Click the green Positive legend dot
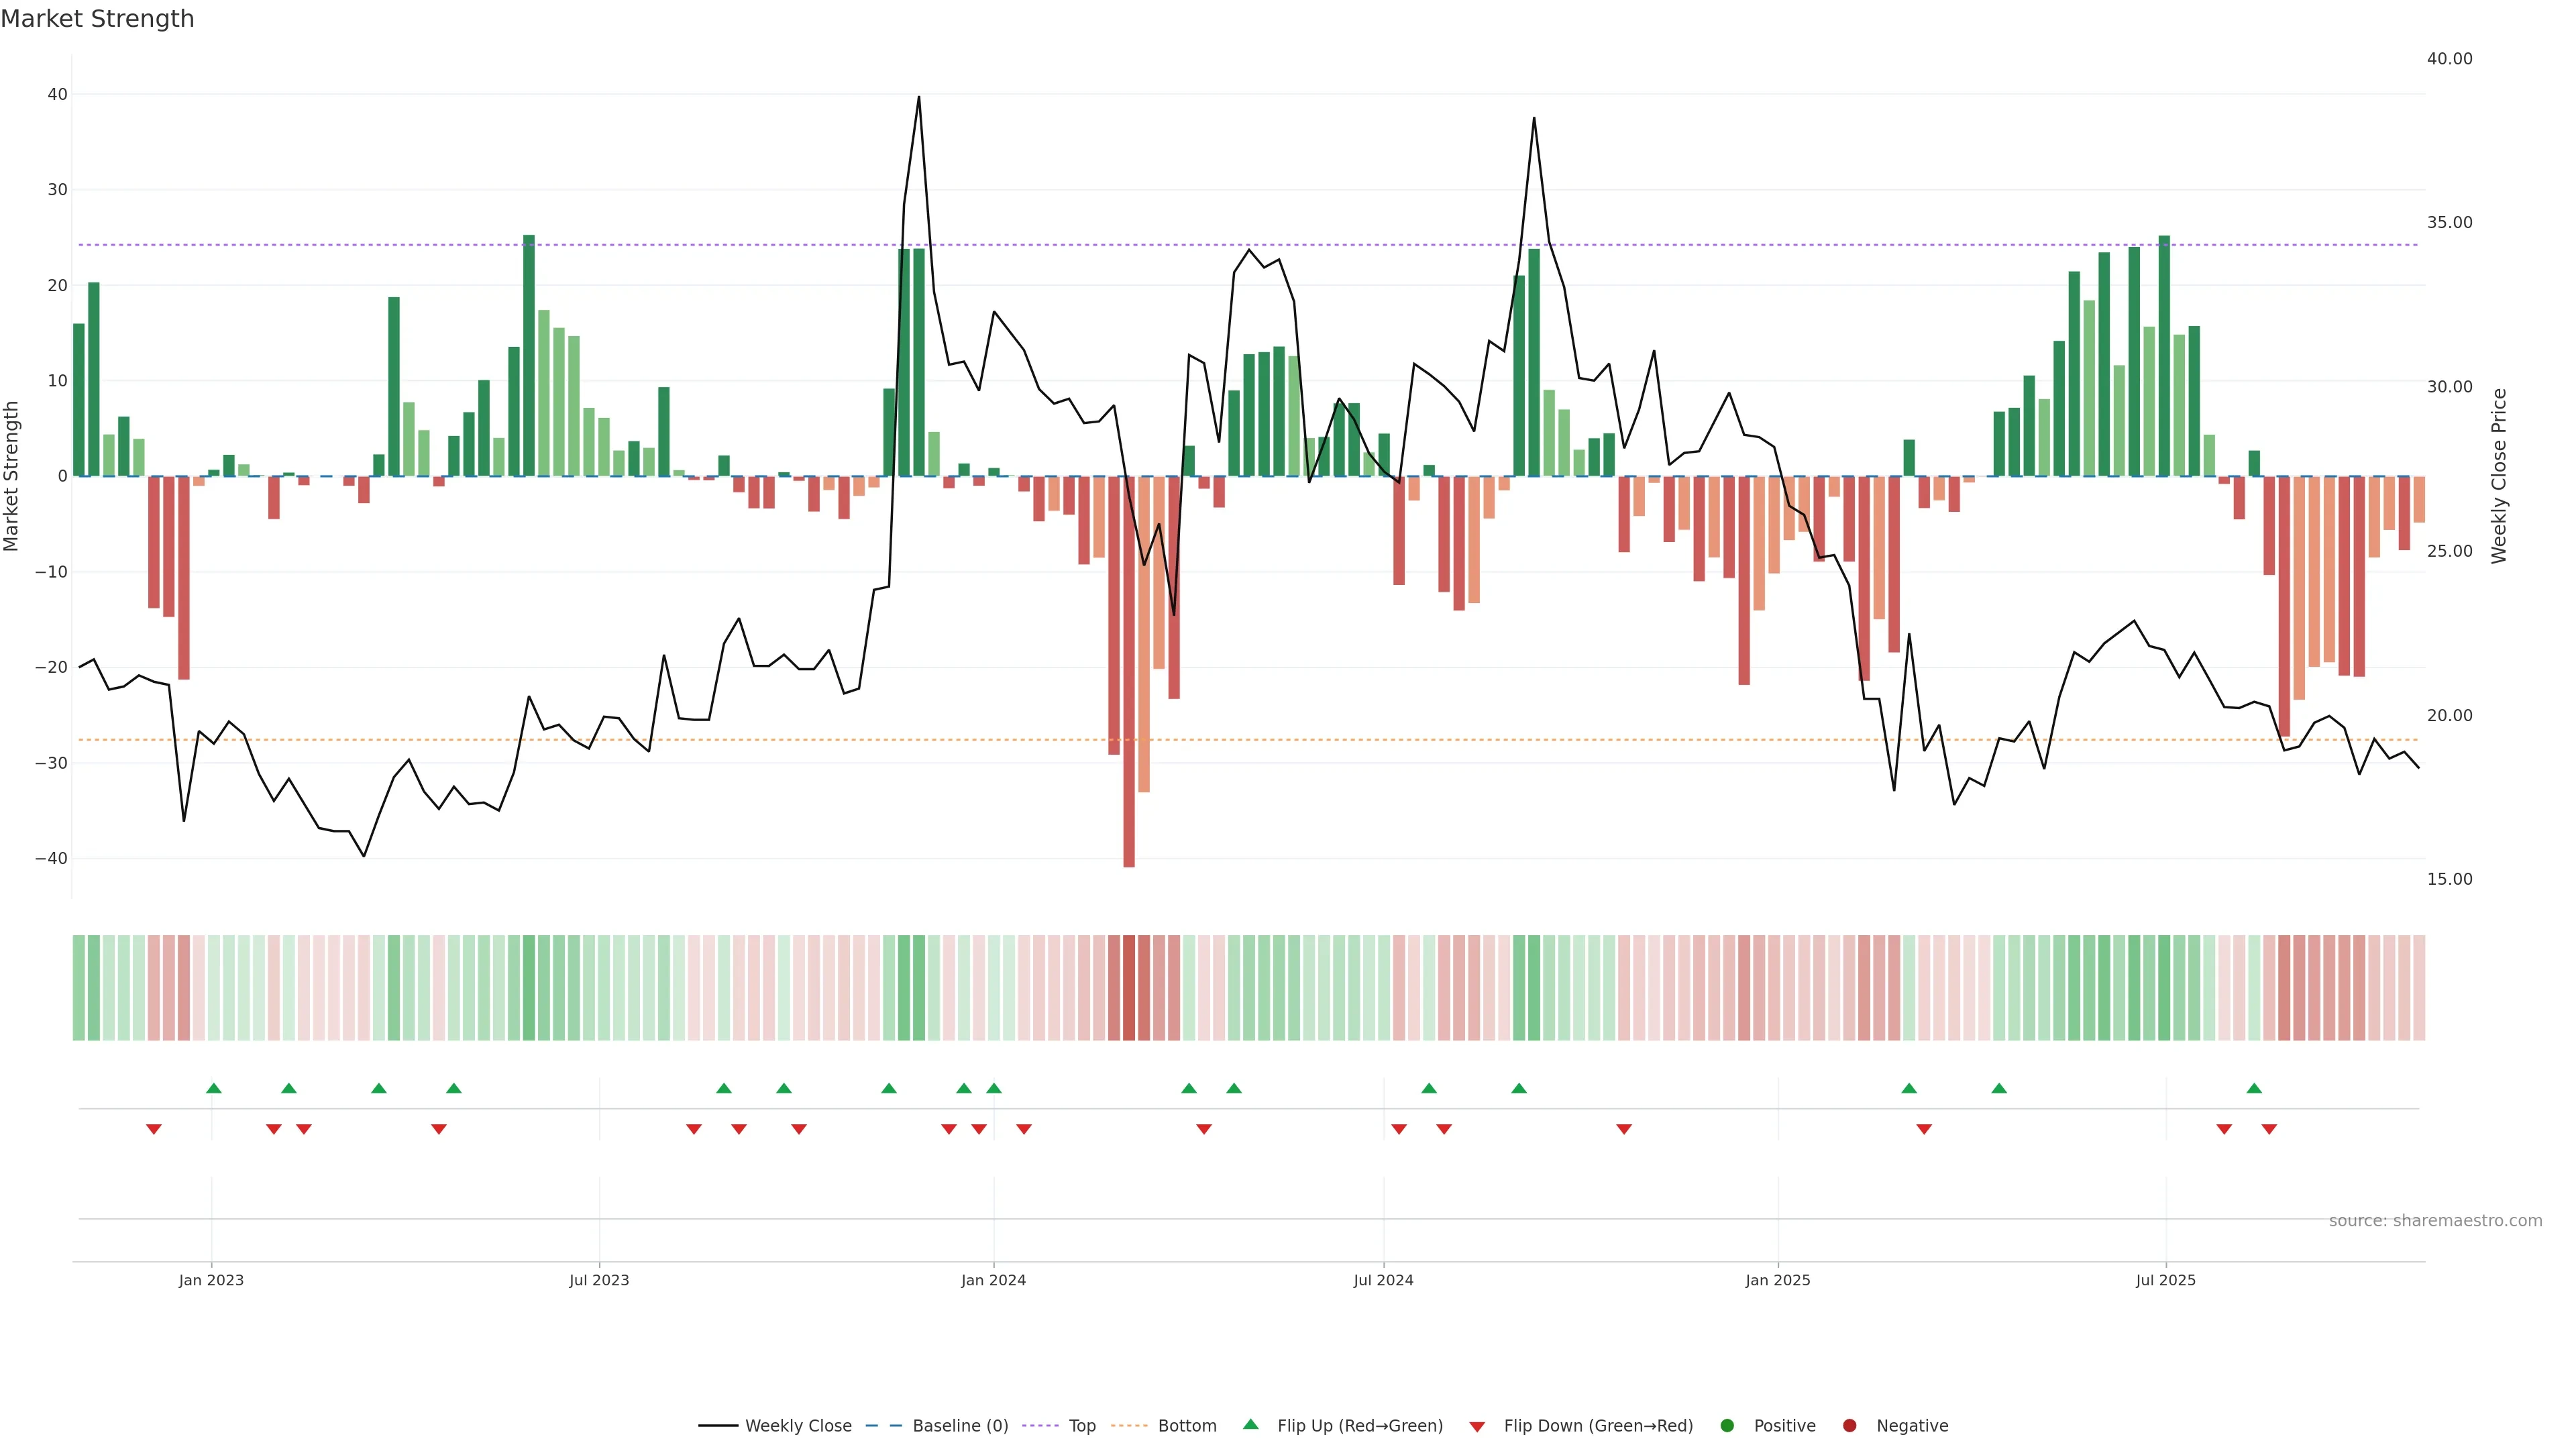 pyautogui.click(x=1727, y=1426)
